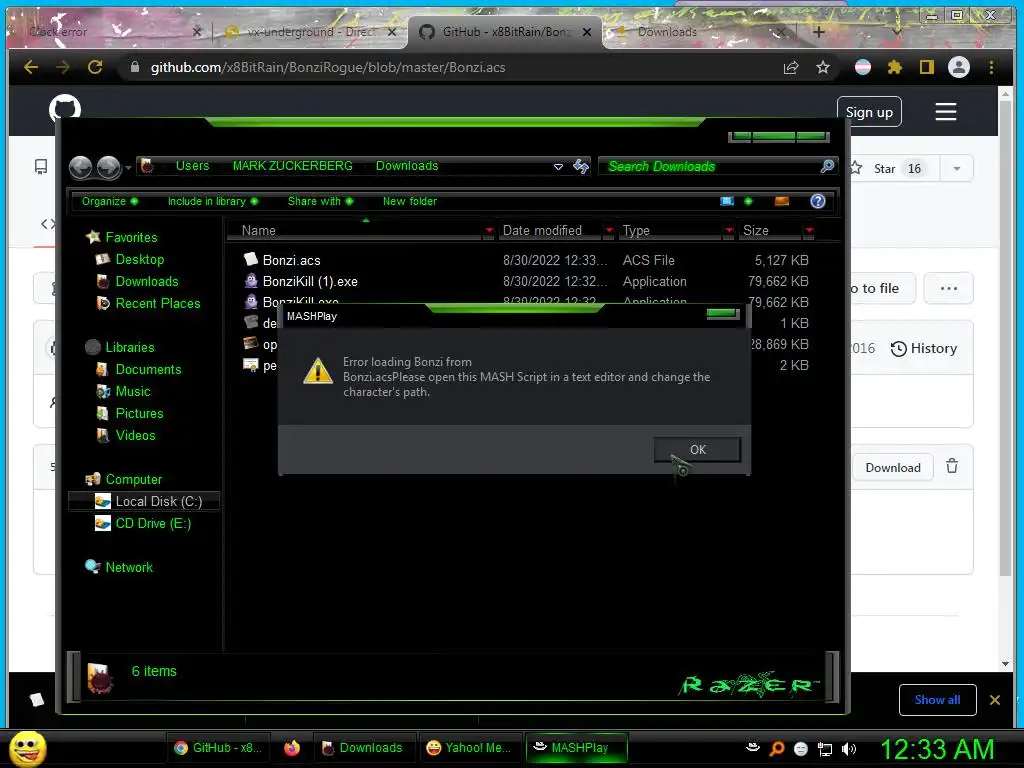Click the Explorer help question mark icon

coord(818,201)
